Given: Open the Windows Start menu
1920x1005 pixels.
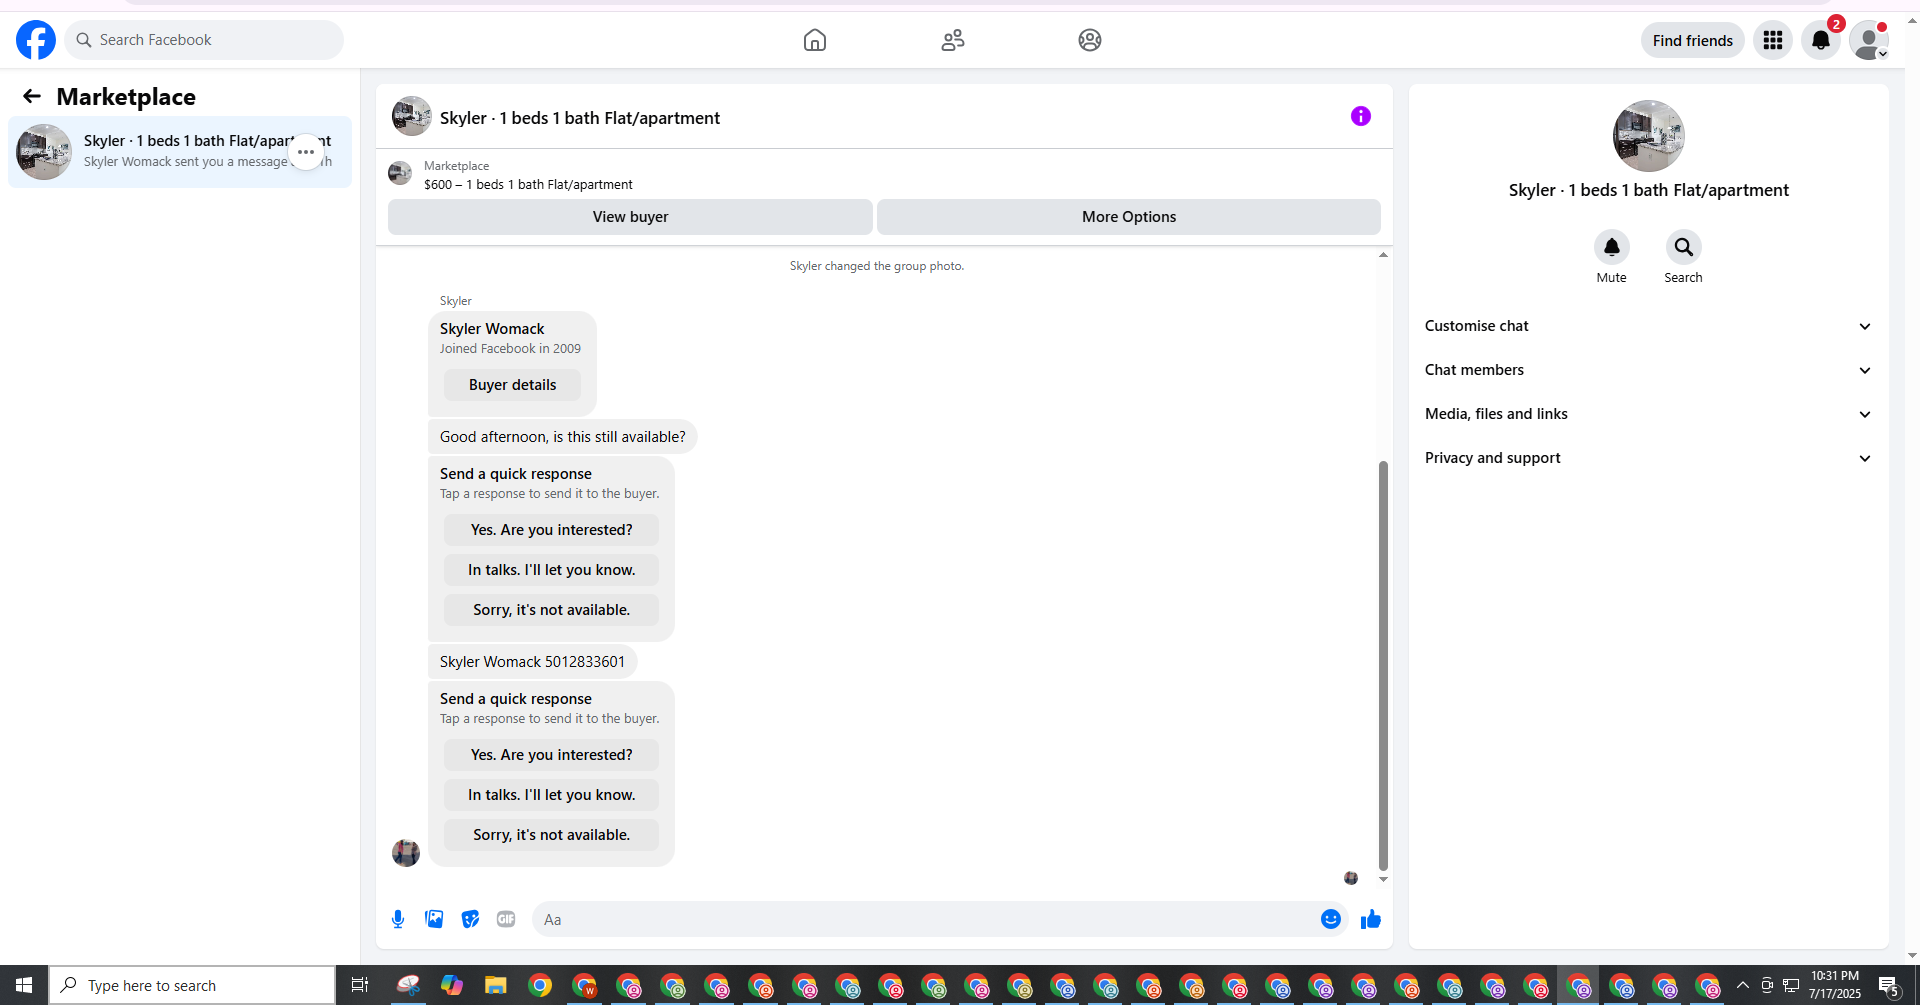Looking at the screenshot, I should (x=24, y=985).
